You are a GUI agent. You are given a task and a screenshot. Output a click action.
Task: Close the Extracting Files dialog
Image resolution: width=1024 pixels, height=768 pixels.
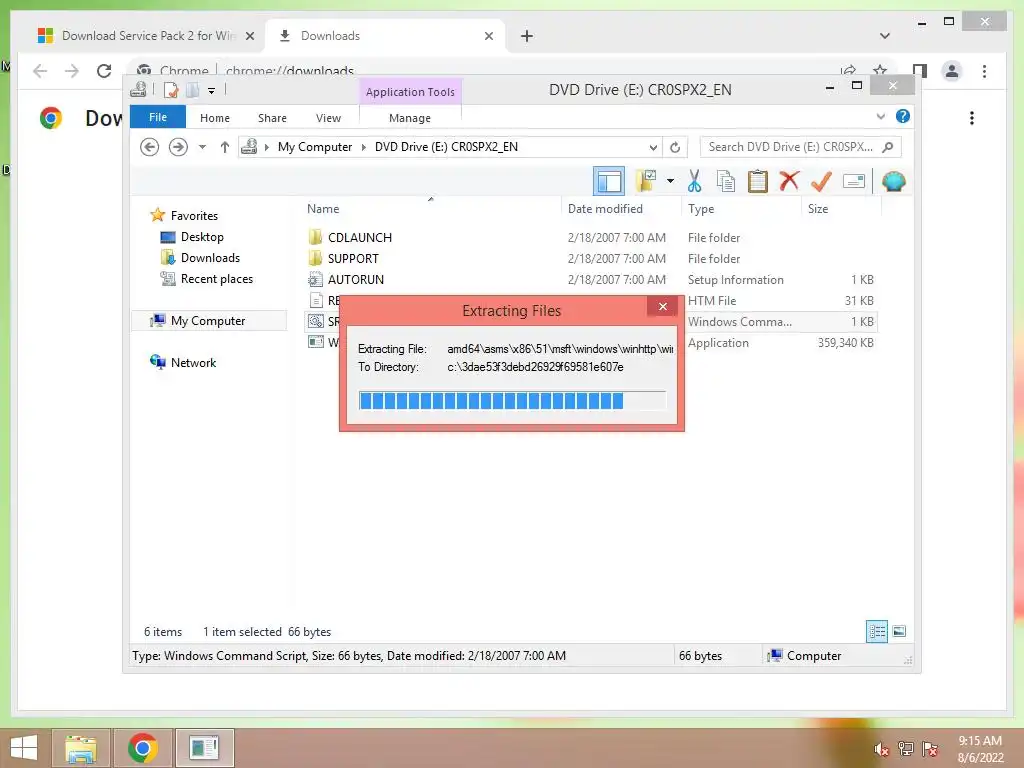coord(663,306)
